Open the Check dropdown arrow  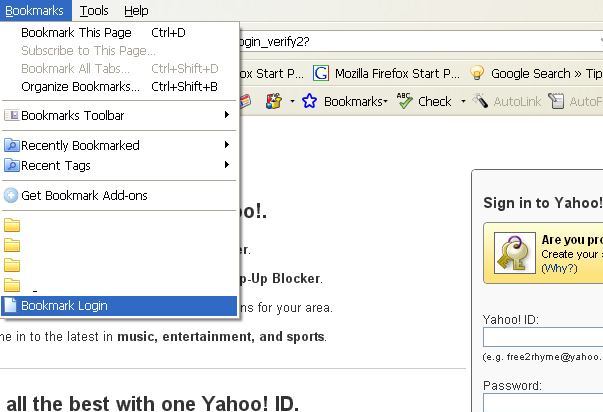[463, 102]
